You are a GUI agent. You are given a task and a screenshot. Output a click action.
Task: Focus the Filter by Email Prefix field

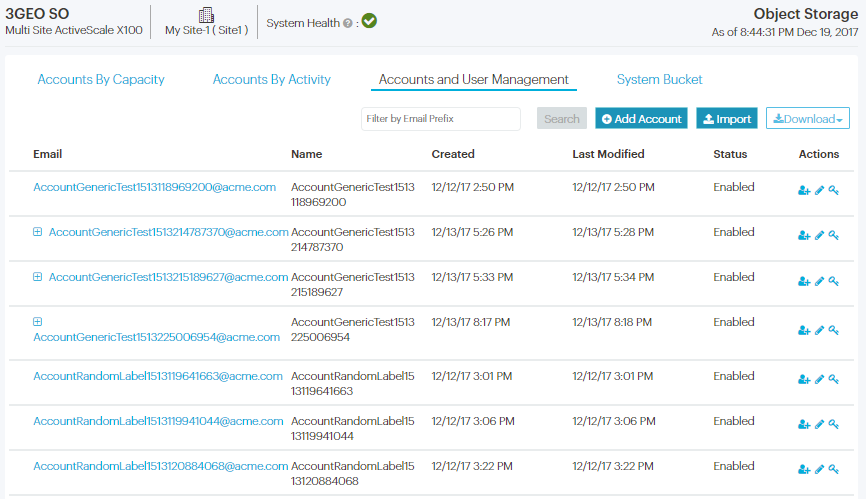pos(441,119)
